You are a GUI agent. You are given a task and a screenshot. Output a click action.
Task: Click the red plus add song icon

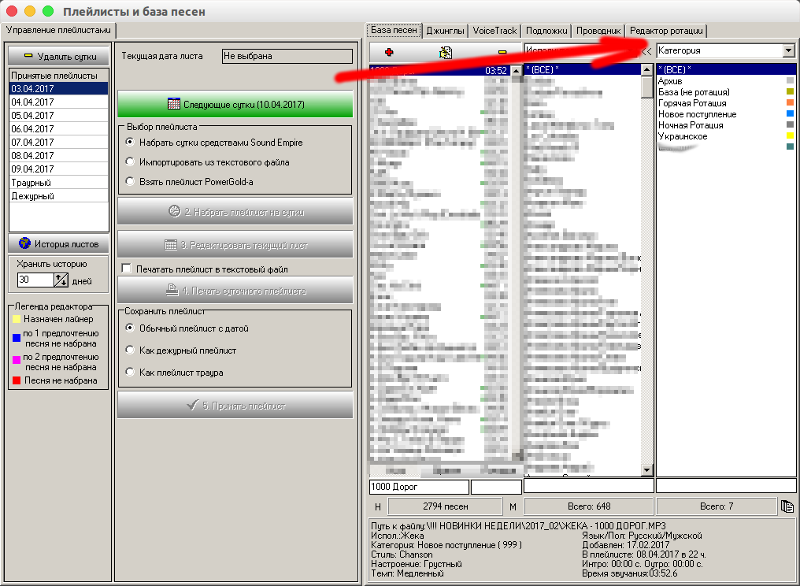(389, 50)
